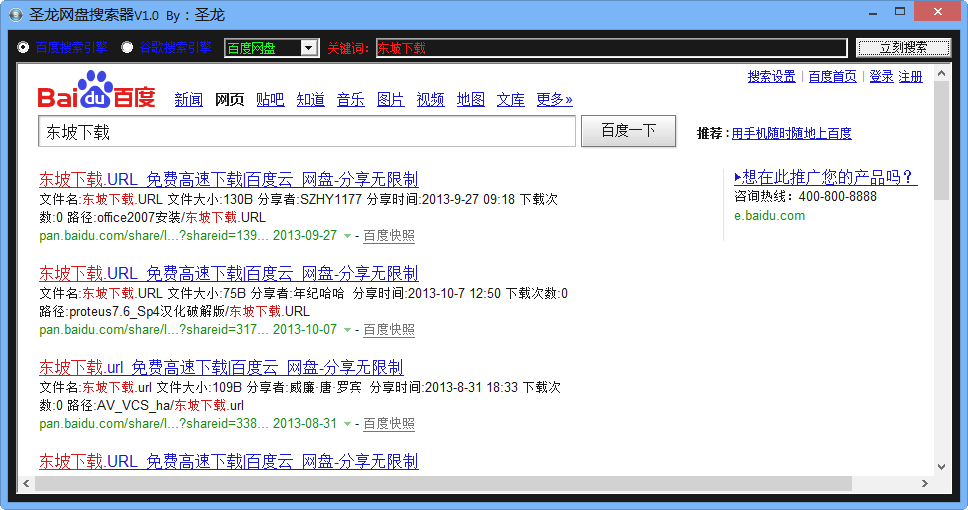Open the 视频 tab
Image resolution: width=968 pixels, height=510 pixels.
[430, 99]
